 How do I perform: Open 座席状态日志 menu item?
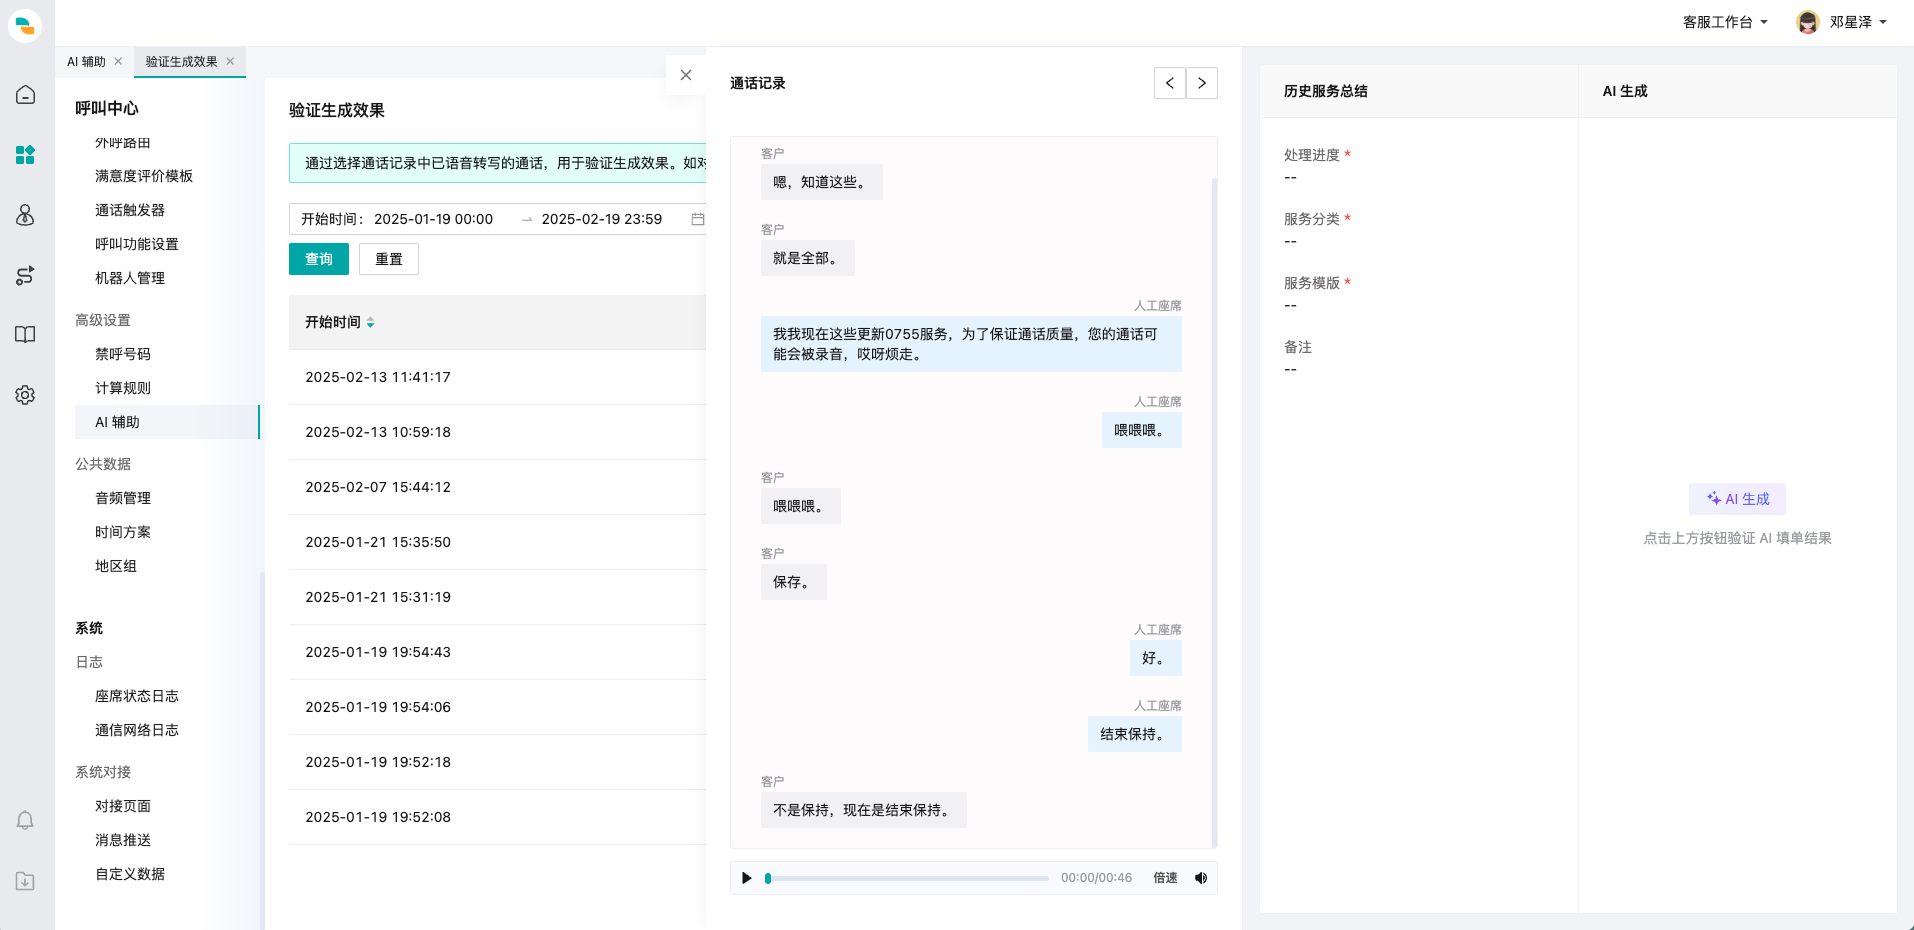click(x=137, y=696)
